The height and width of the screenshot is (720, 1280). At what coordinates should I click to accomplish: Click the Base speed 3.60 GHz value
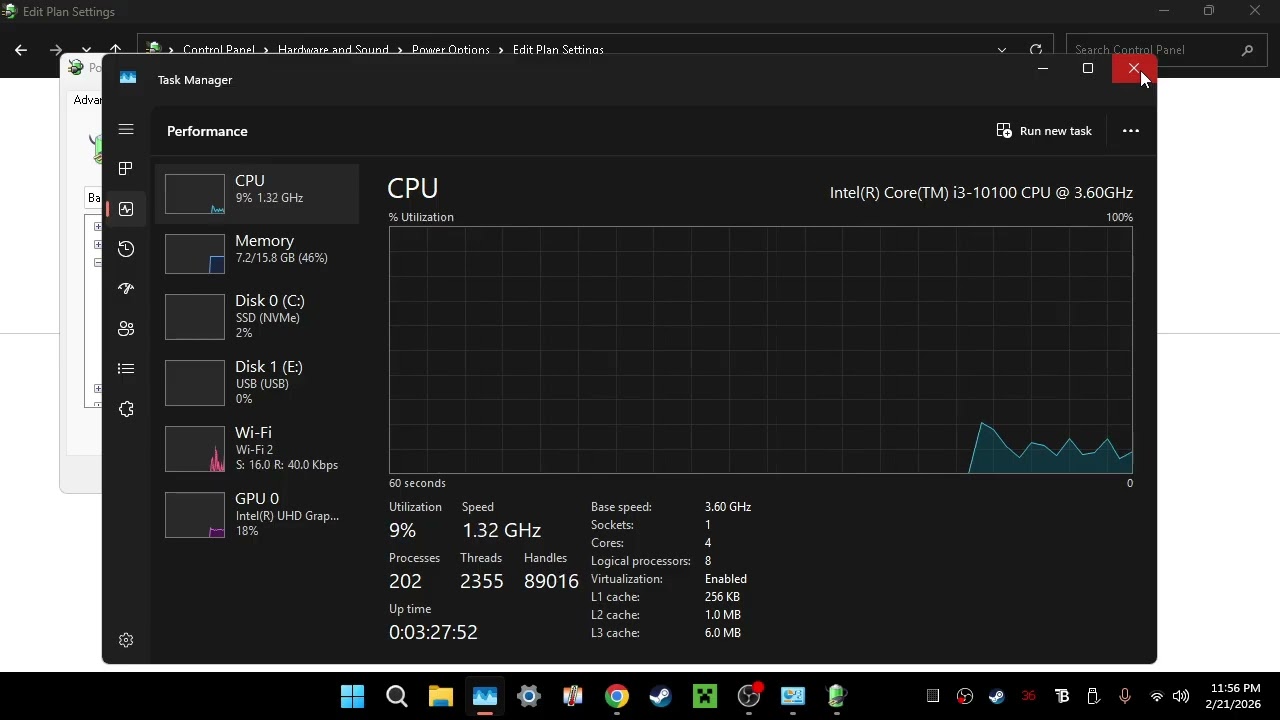(728, 507)
